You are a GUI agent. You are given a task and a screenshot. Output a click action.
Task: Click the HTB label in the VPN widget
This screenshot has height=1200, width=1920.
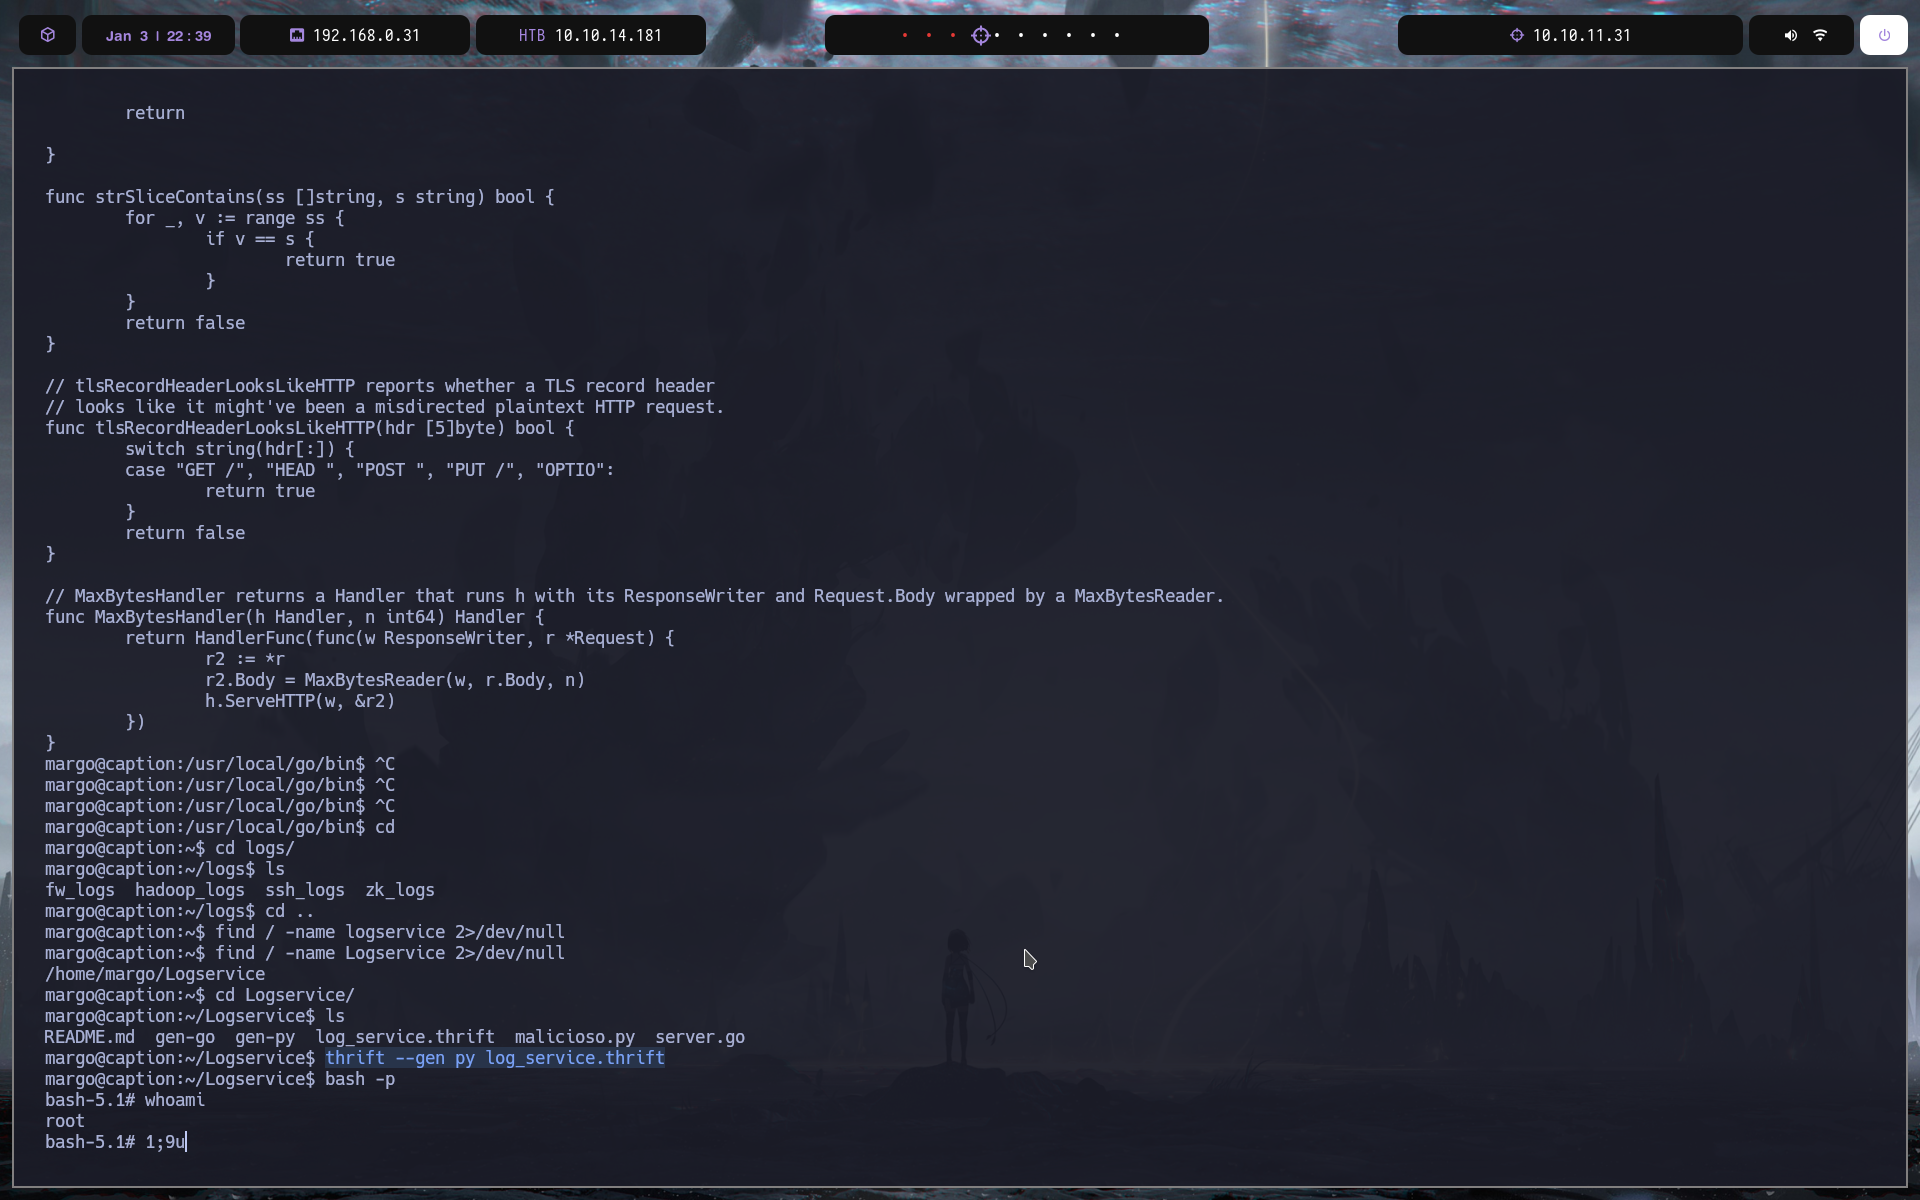click(x=532, y=35)
